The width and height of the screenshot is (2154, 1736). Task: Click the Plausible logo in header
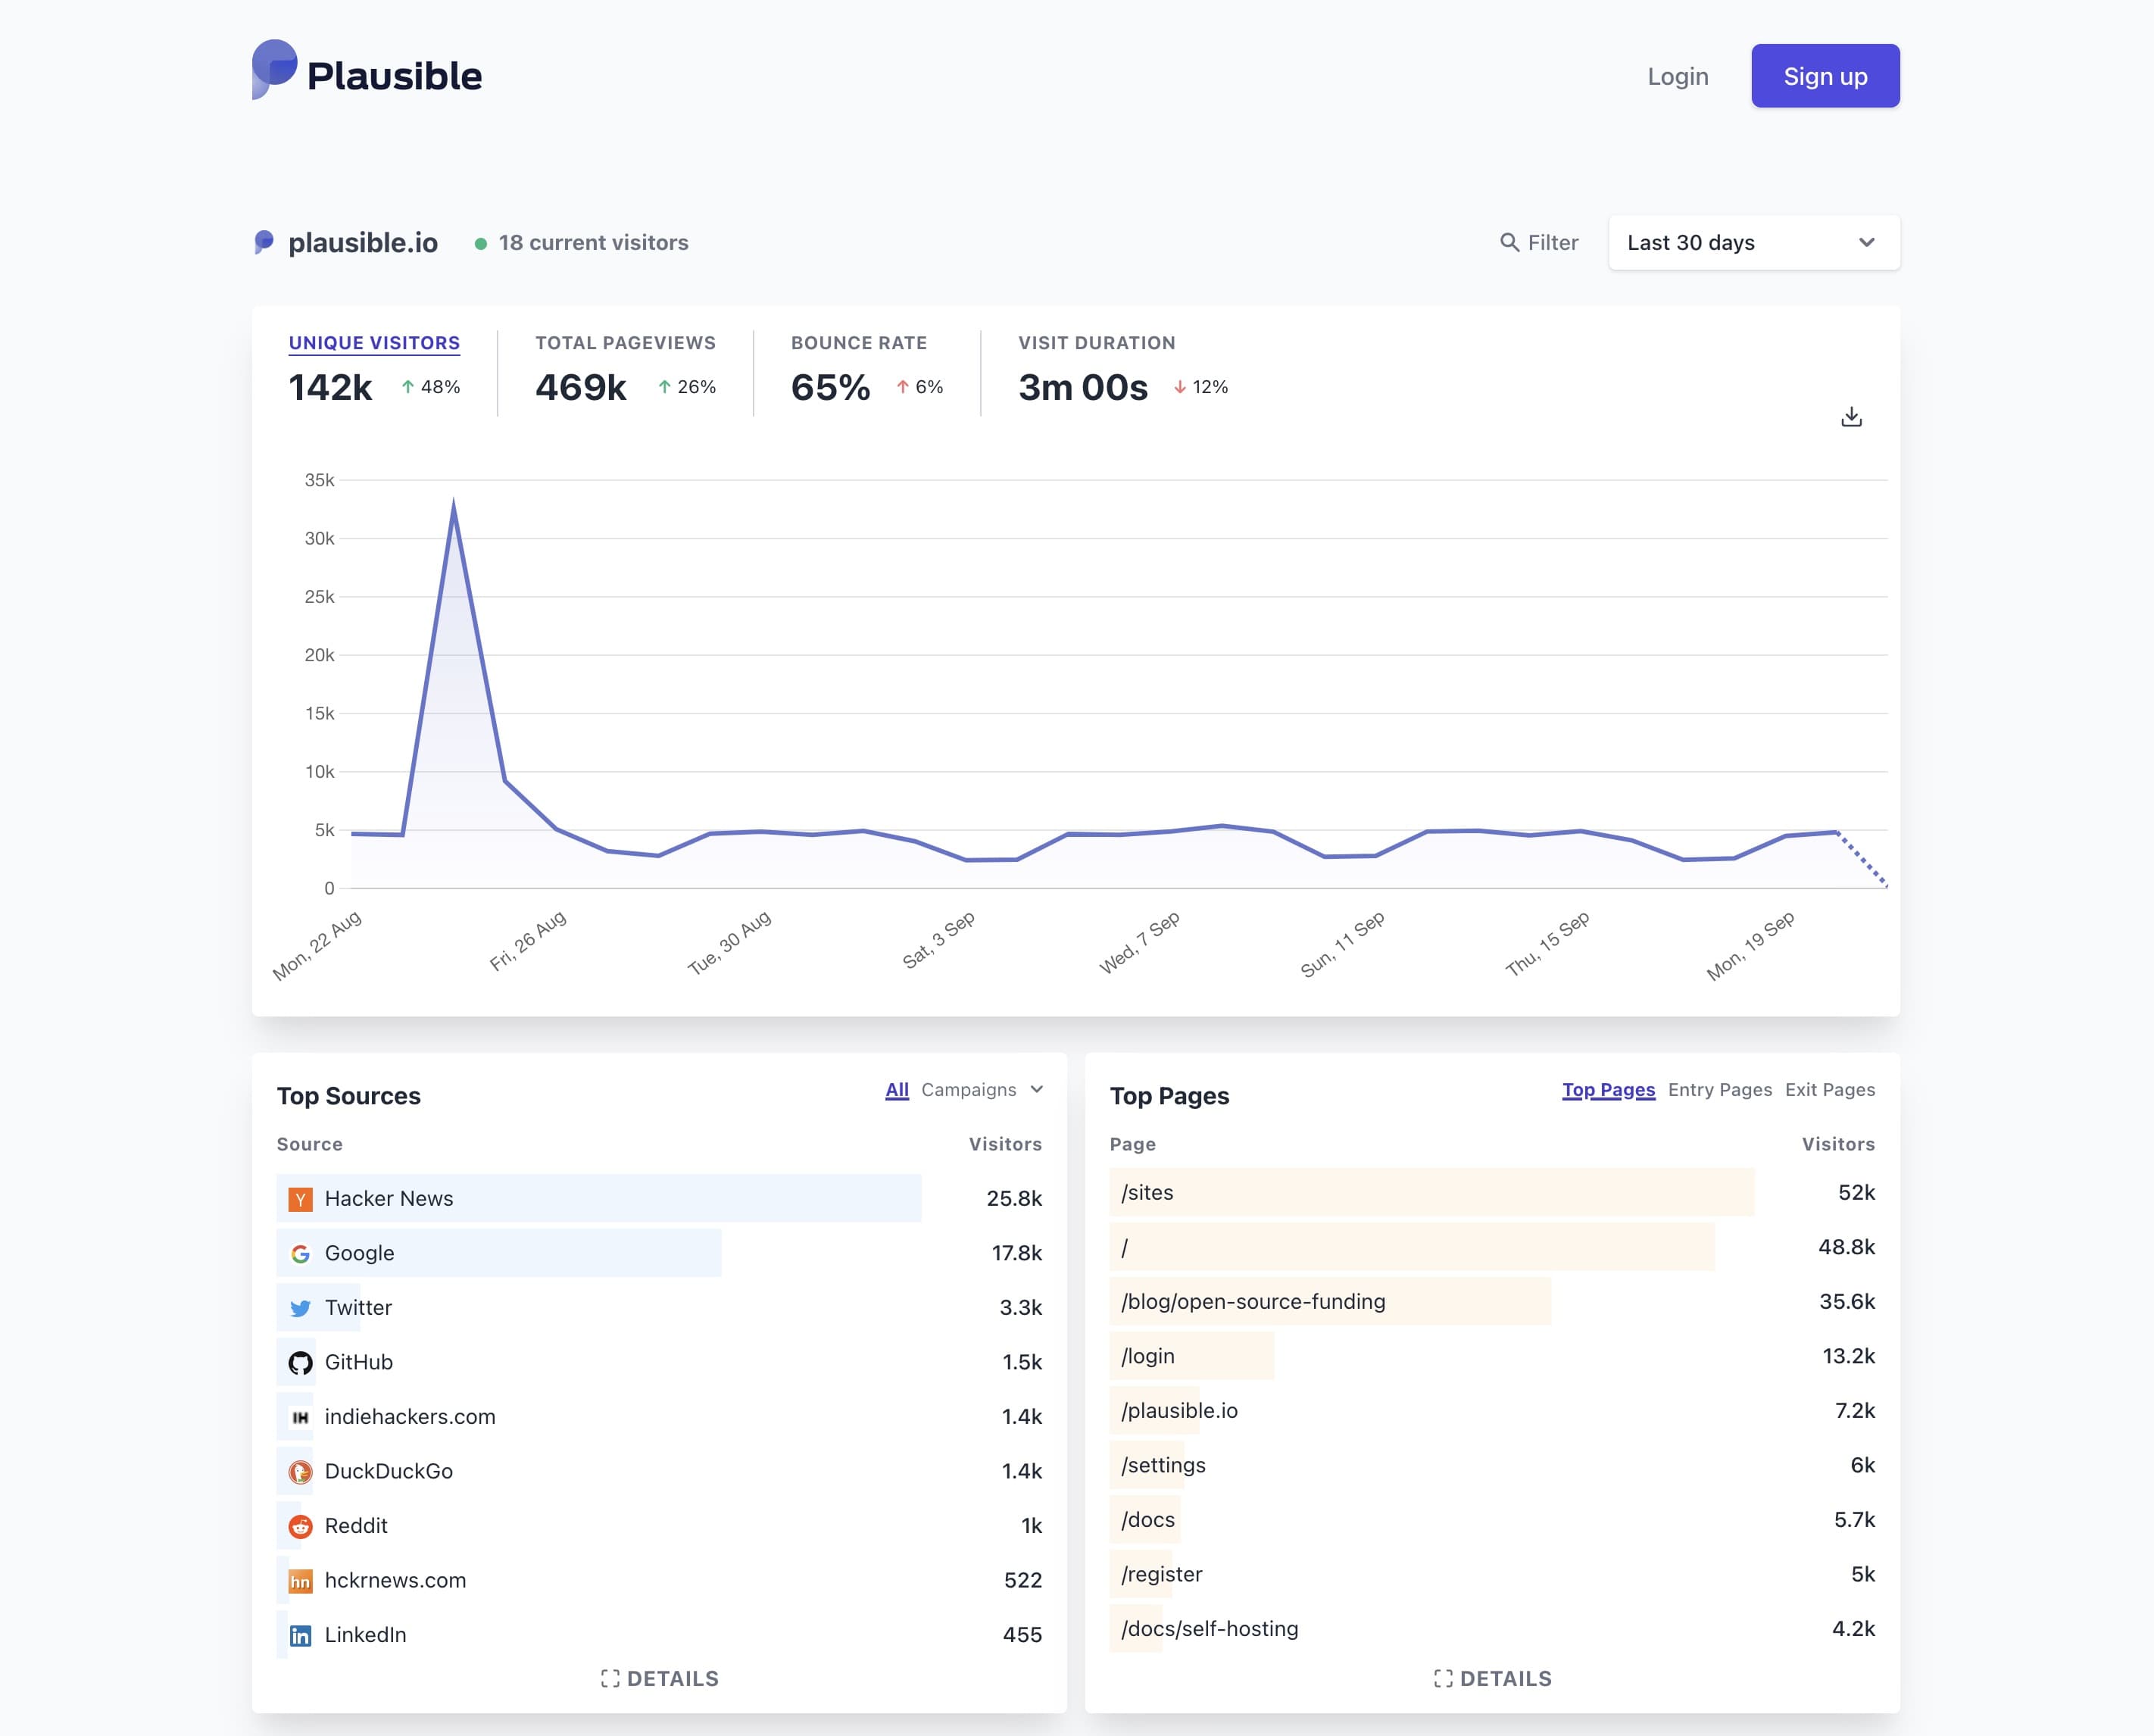pos(366,73)
